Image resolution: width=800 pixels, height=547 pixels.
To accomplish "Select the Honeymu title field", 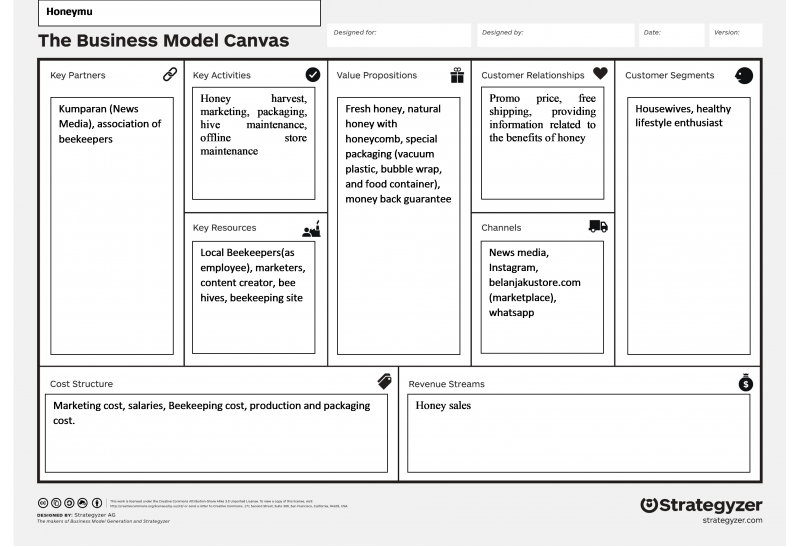I will pos(180,13).
